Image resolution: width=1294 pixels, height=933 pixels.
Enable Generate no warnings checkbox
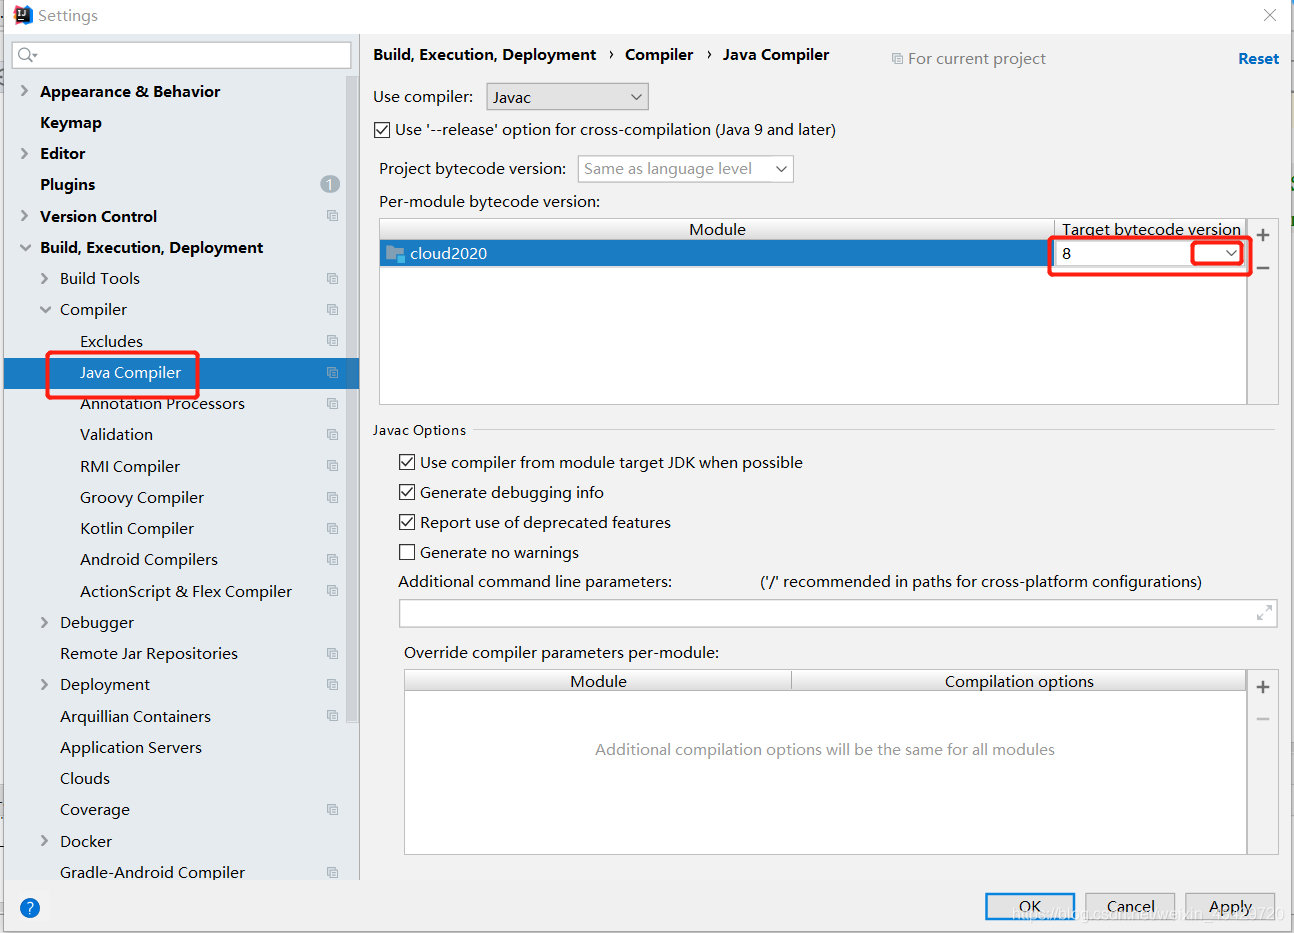(x=407, y=552)
